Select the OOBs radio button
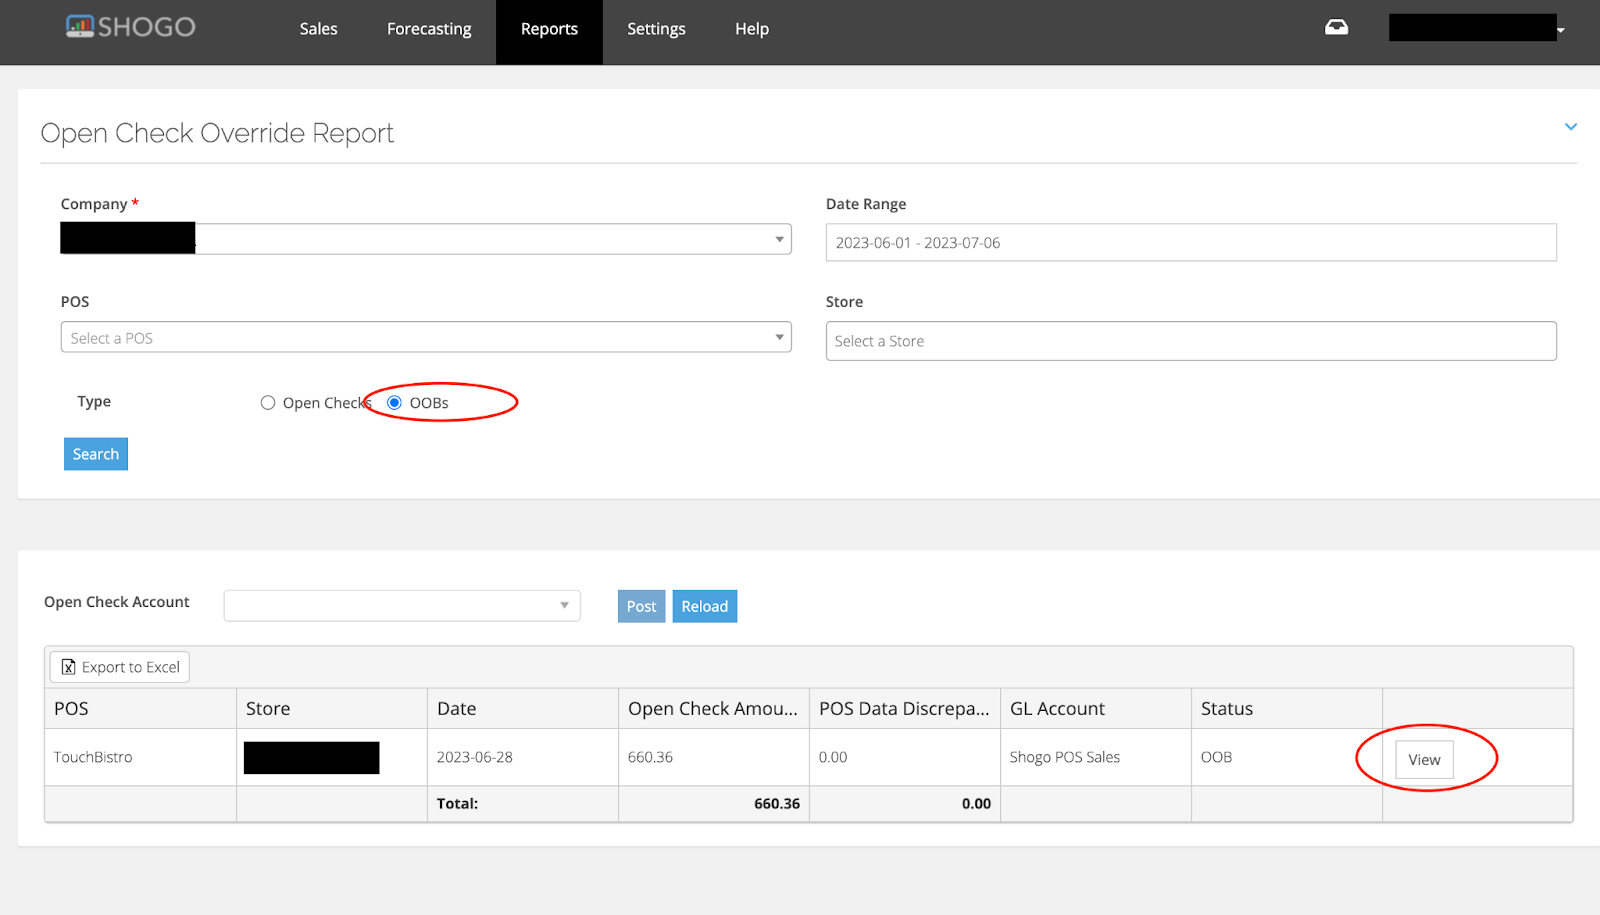This screenshot has width=1600, height=915. coord(394,402)
